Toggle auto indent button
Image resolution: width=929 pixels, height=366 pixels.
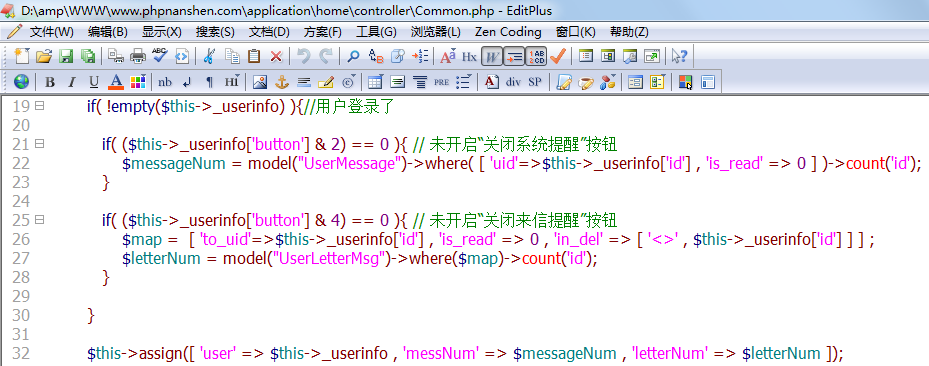pyautogui.click(x=514, y=56)
